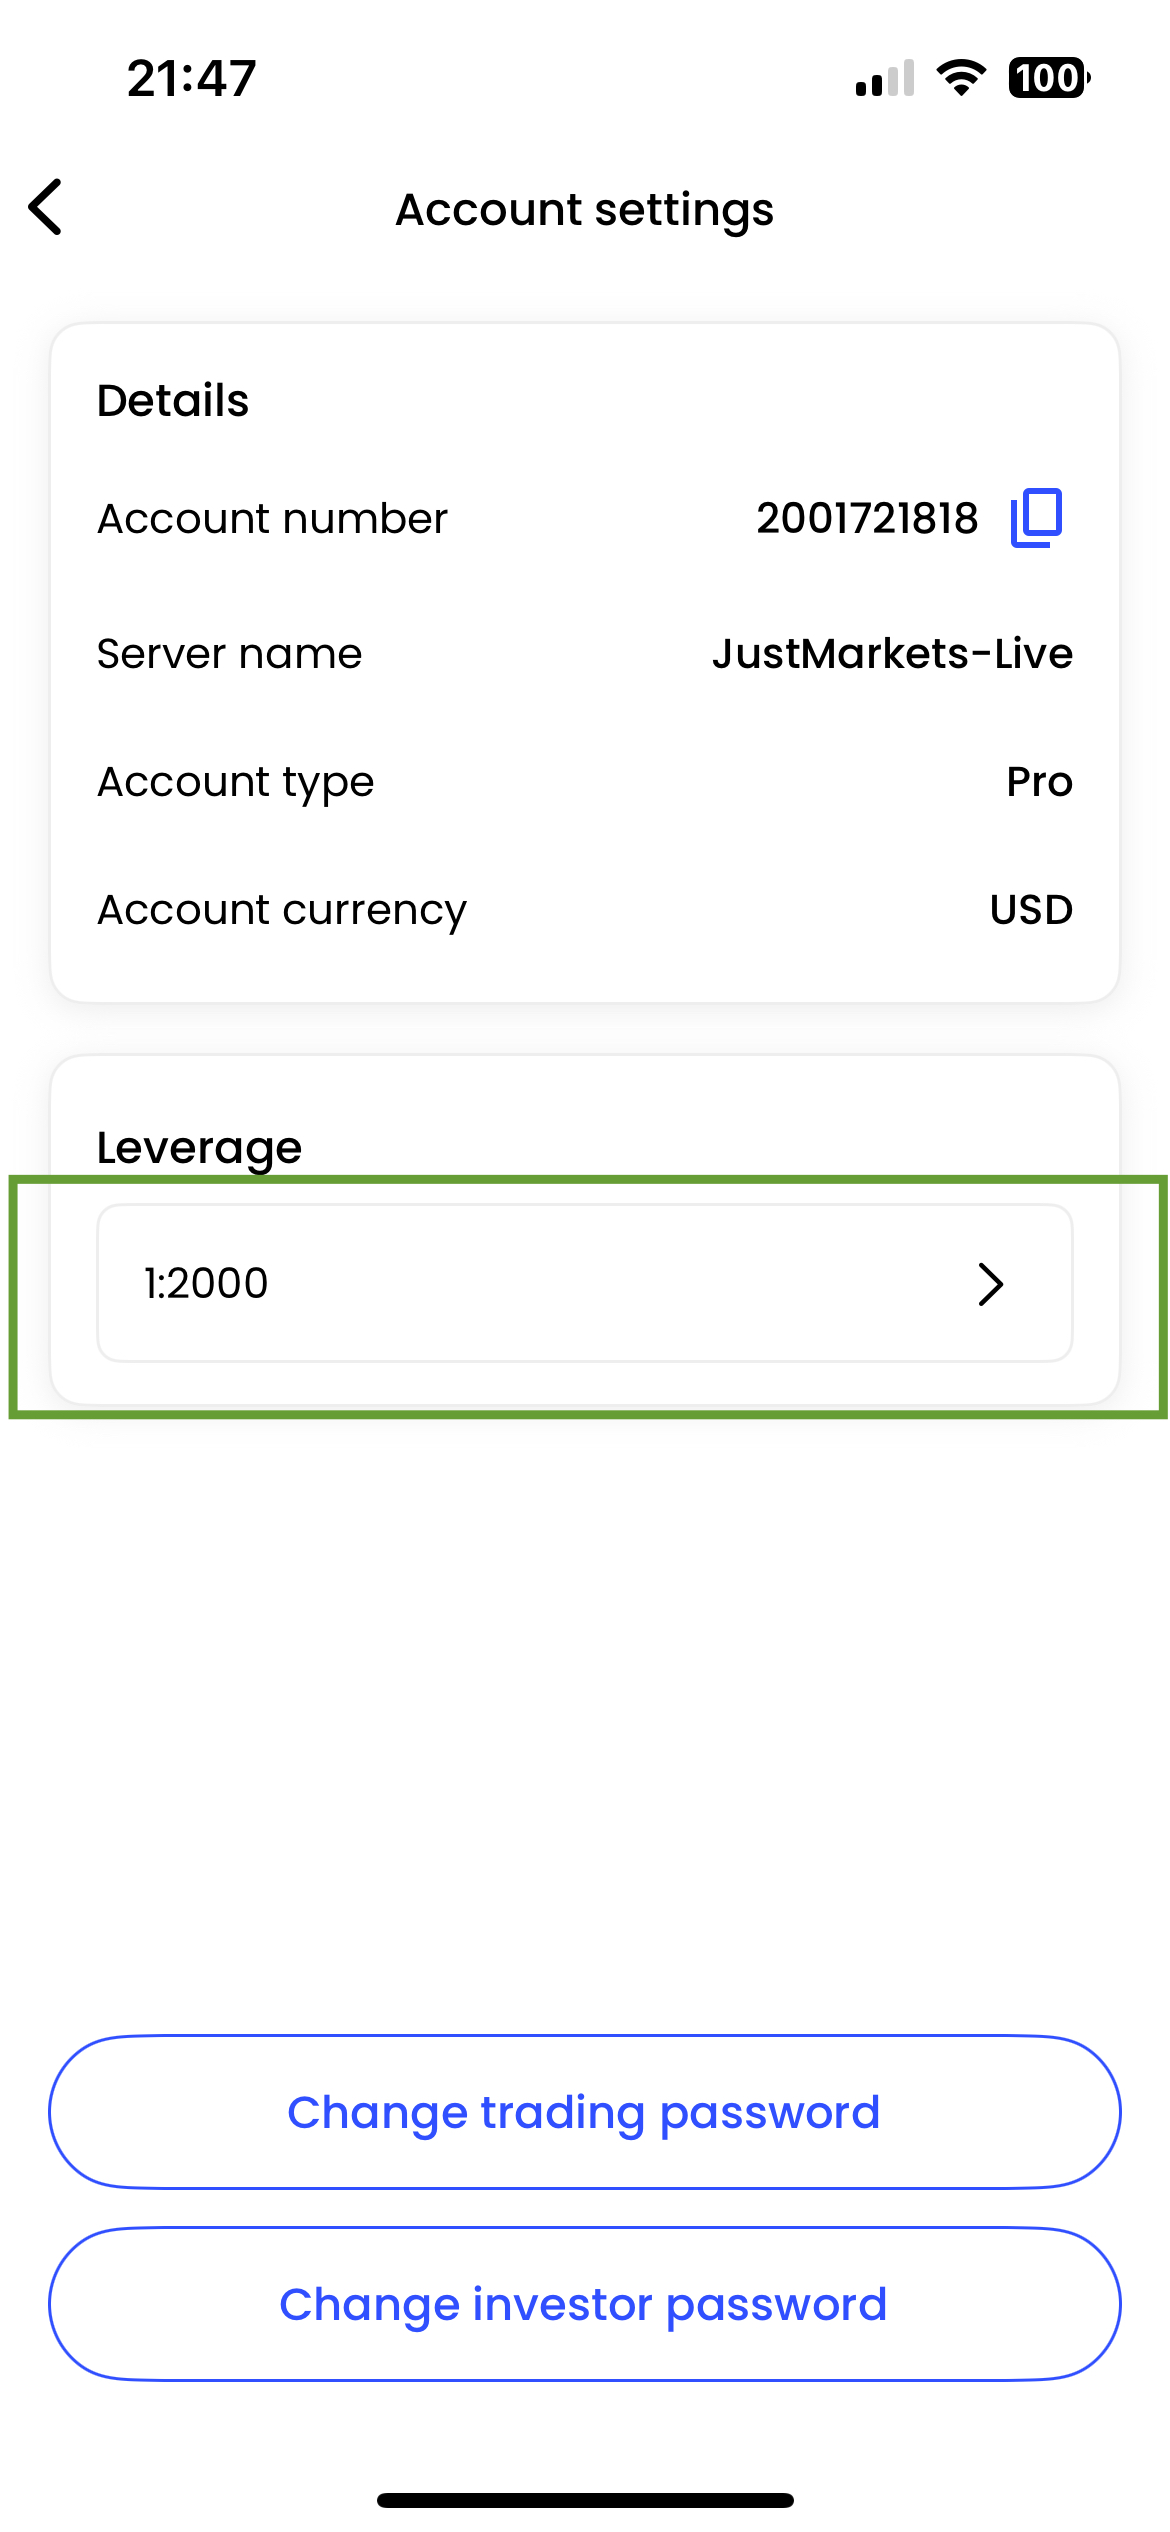Tap the Server name label
This screenshot has height=2532, width=1170.
click(x=230, y=654)
